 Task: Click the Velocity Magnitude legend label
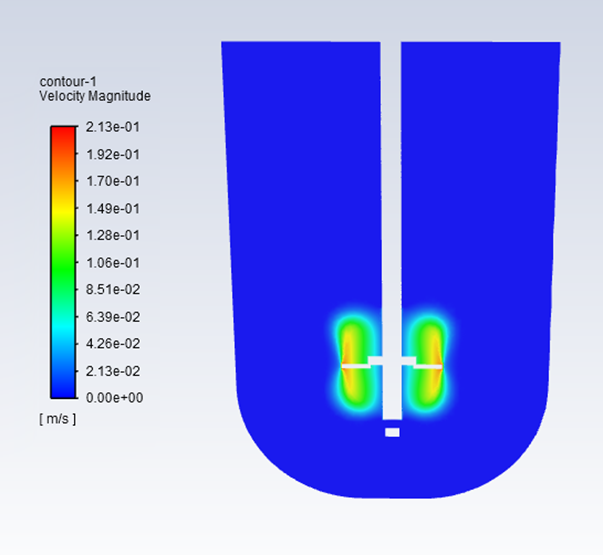tap(95, 96)
